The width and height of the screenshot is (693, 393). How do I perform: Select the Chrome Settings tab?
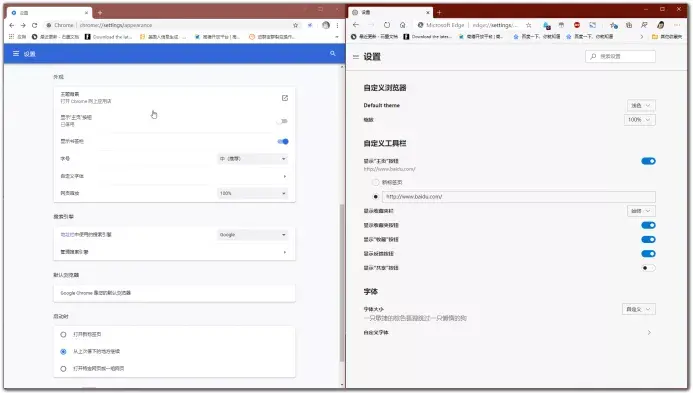49,13
